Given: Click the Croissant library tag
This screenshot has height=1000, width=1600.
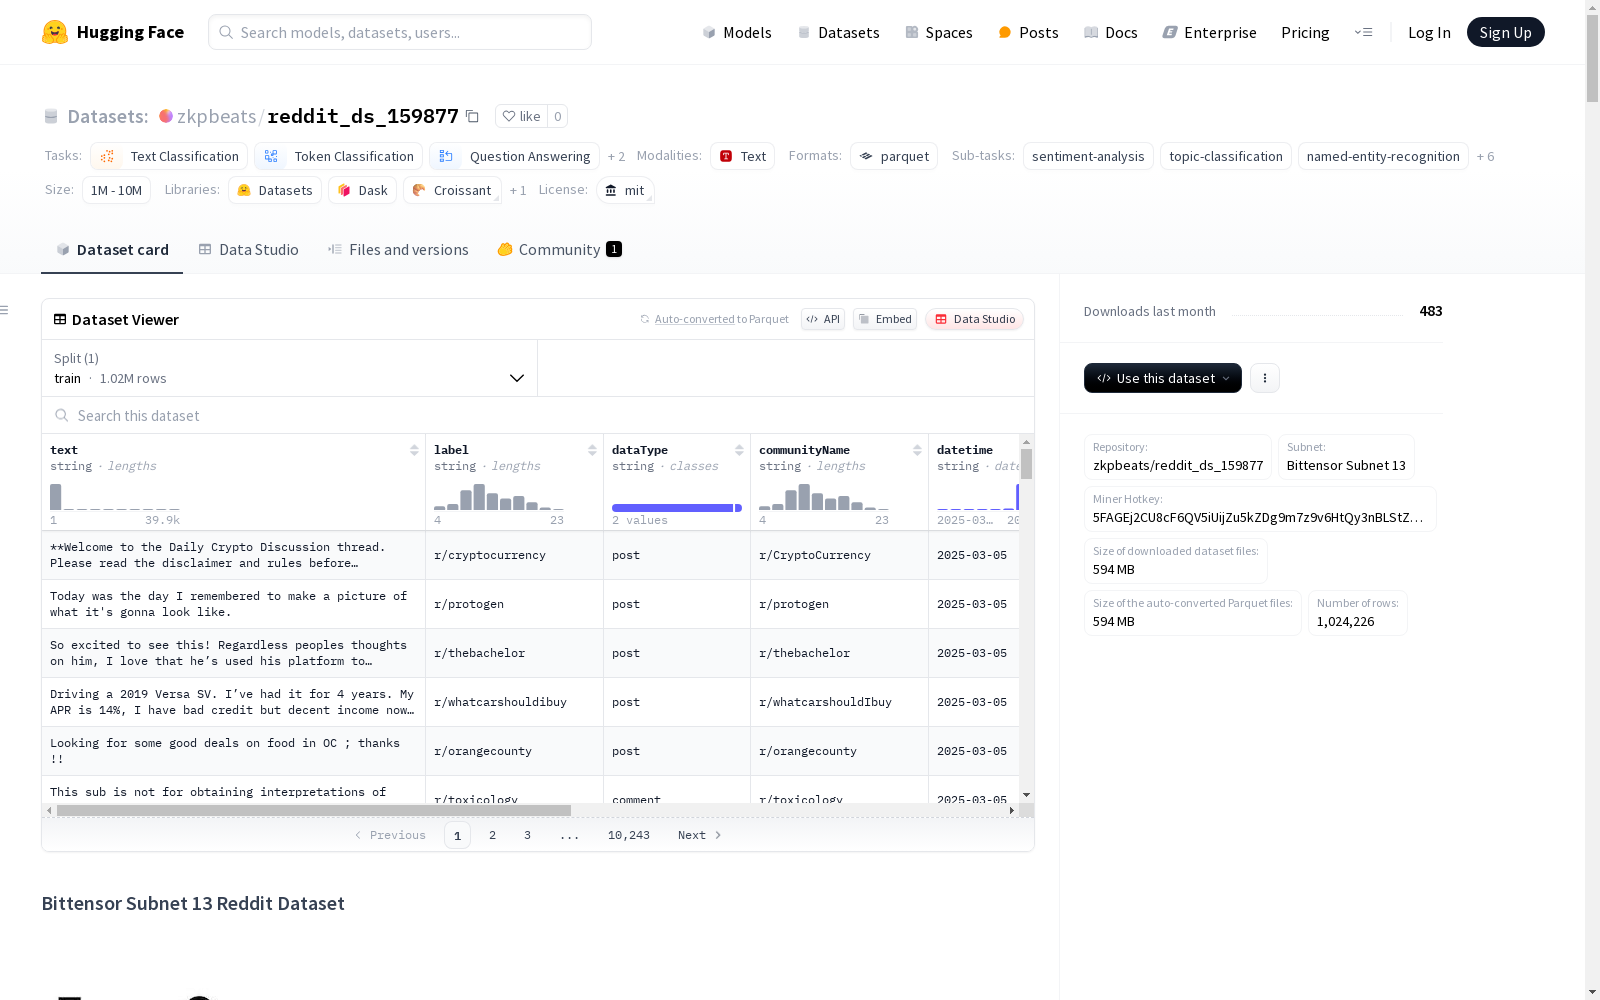Looking at the screenshot, I should coord(452,190).
